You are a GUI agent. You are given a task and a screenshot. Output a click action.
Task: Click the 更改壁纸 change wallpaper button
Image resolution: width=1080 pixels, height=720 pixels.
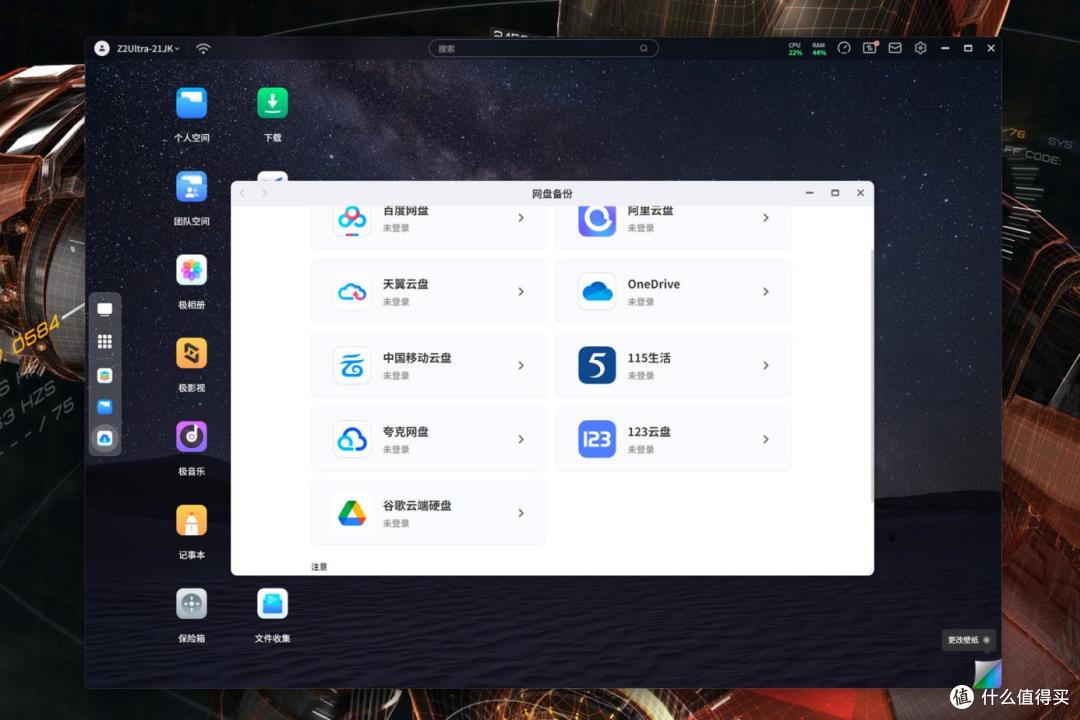coord(963,640)
